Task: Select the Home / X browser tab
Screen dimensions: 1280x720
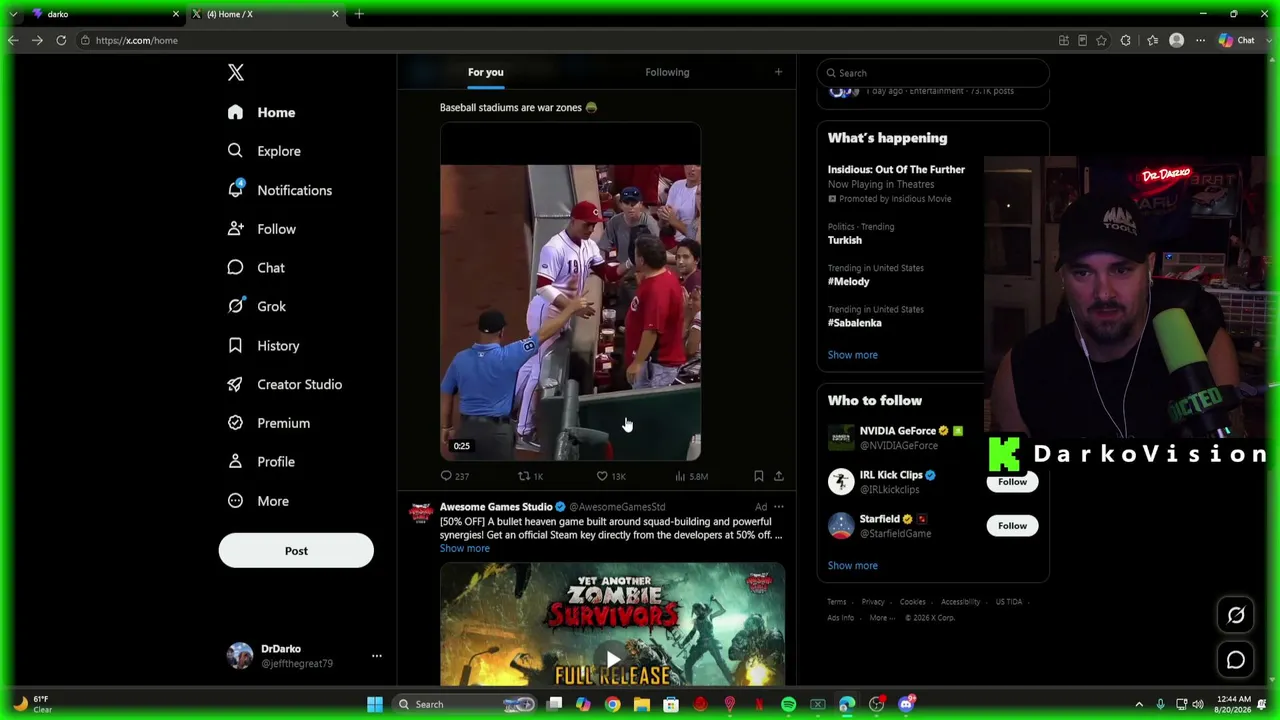Action: point(264,14)
